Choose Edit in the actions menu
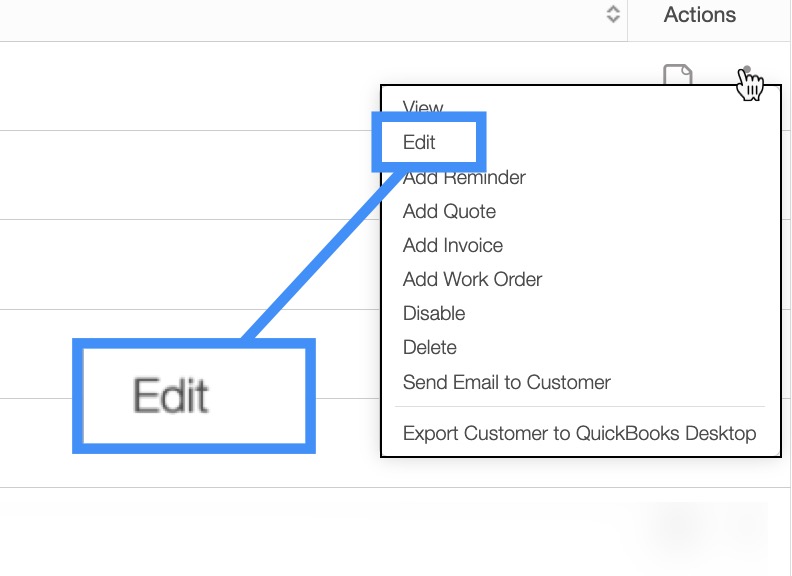 420,142
